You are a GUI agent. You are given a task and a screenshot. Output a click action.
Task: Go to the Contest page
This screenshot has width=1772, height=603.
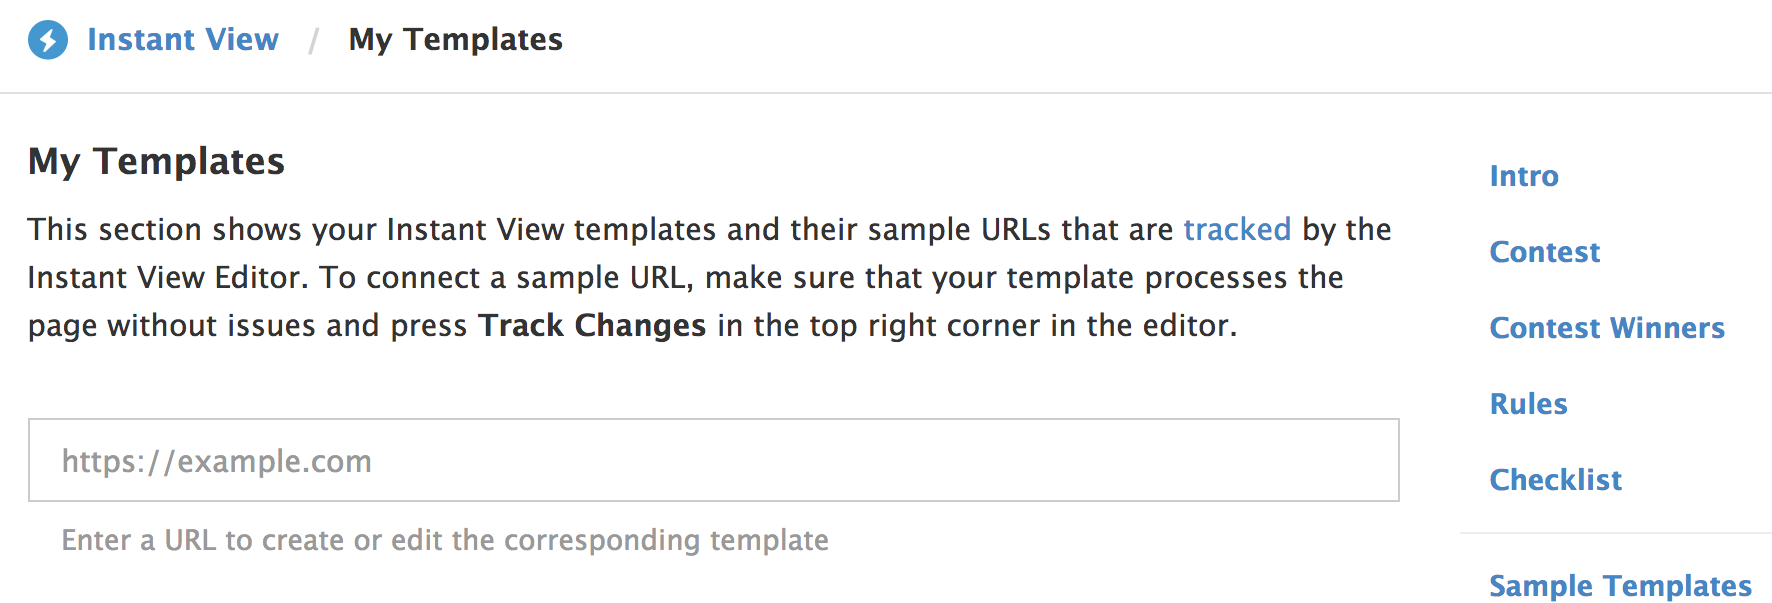(1544, 252)
